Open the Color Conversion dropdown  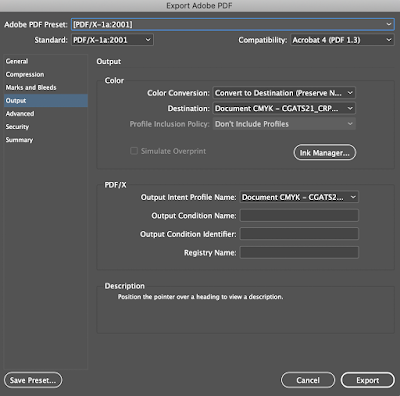[284, 93]
